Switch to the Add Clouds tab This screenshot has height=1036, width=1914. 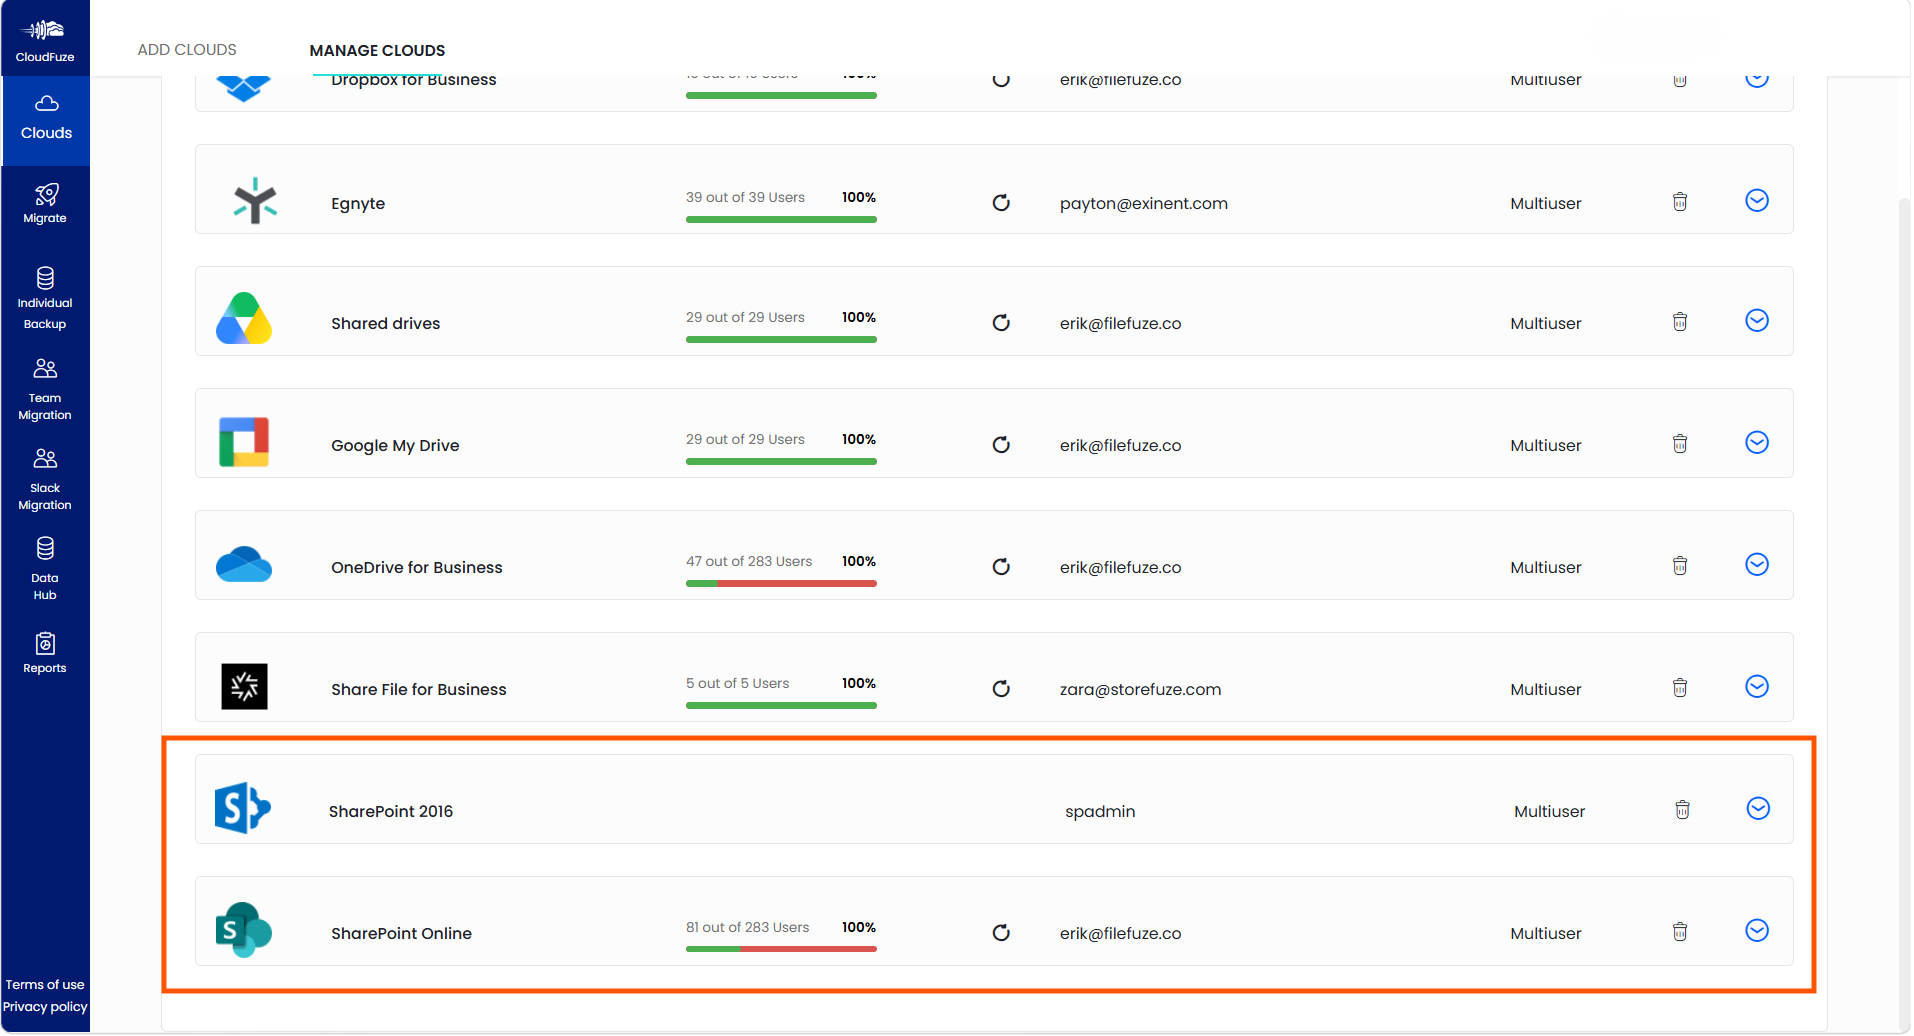tap(187, 50)
